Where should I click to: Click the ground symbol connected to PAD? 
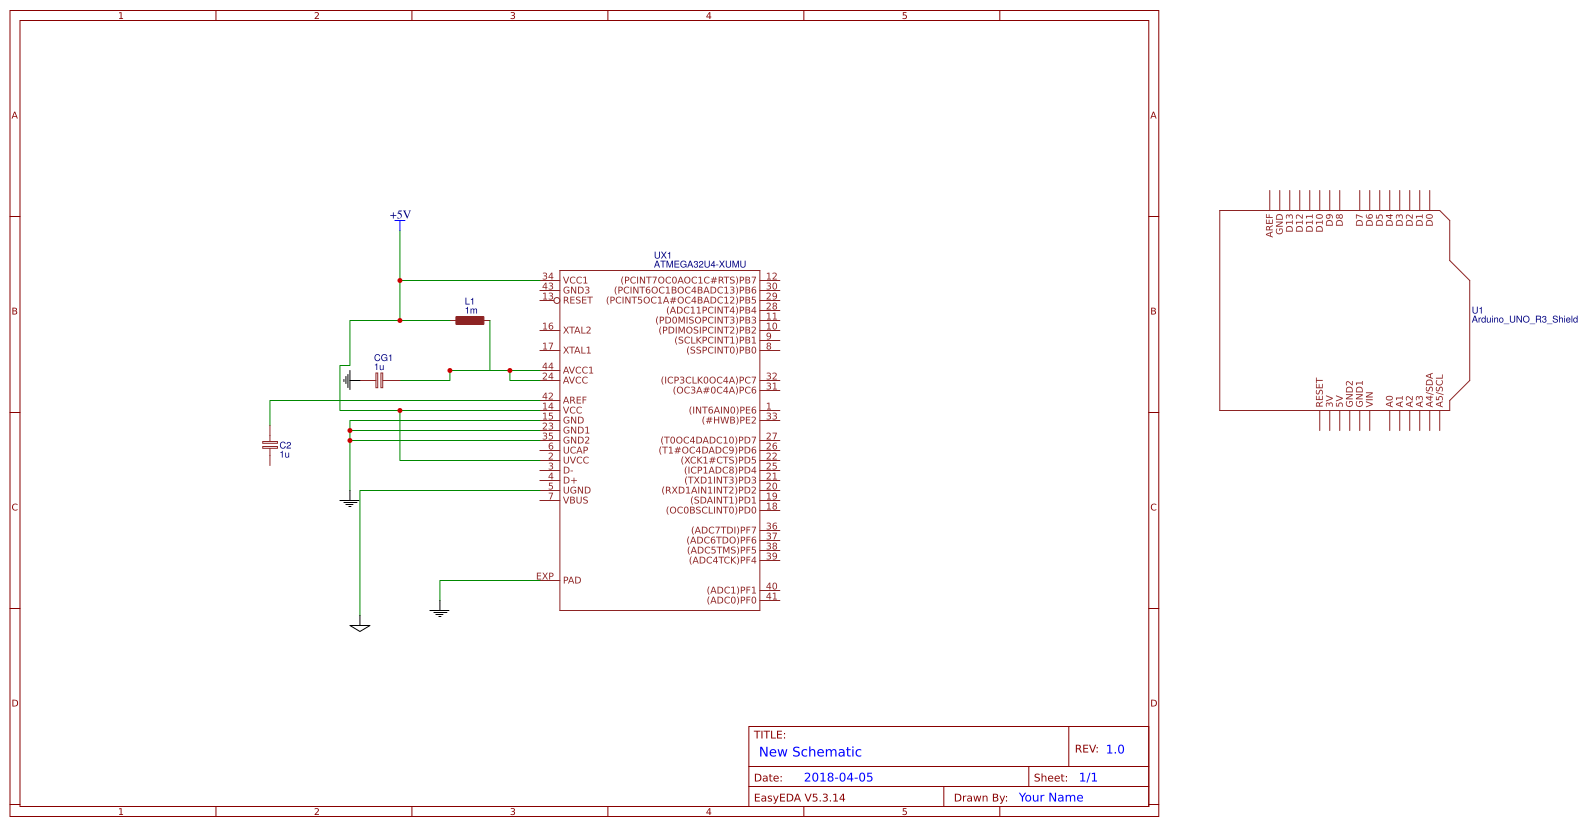pyautogui.click(x=440, y=610)
